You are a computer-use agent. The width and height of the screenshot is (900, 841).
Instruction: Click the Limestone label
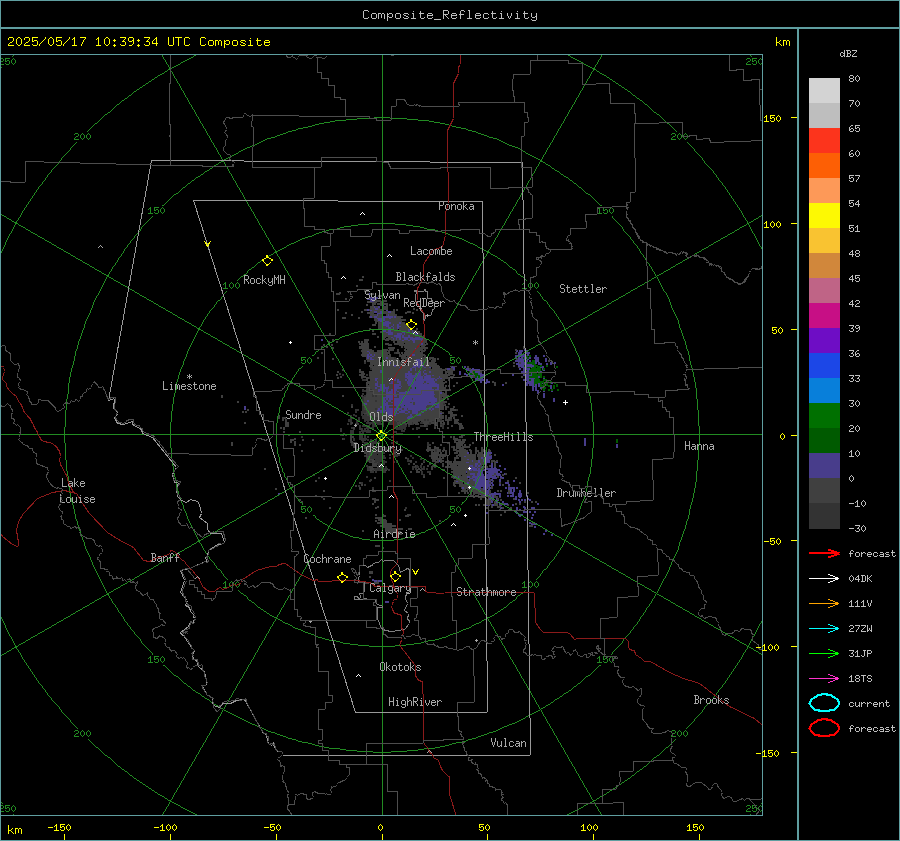[x=189, y=386]
